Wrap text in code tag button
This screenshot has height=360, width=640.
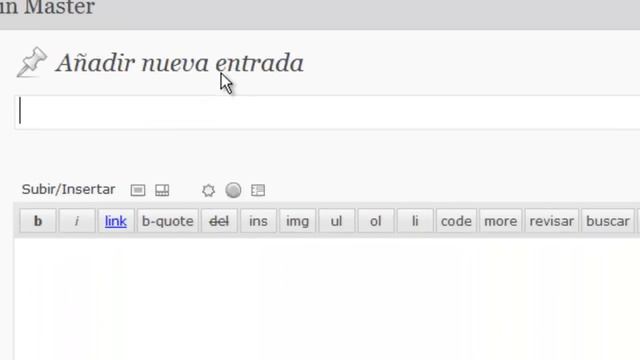[x=456, y=221]
